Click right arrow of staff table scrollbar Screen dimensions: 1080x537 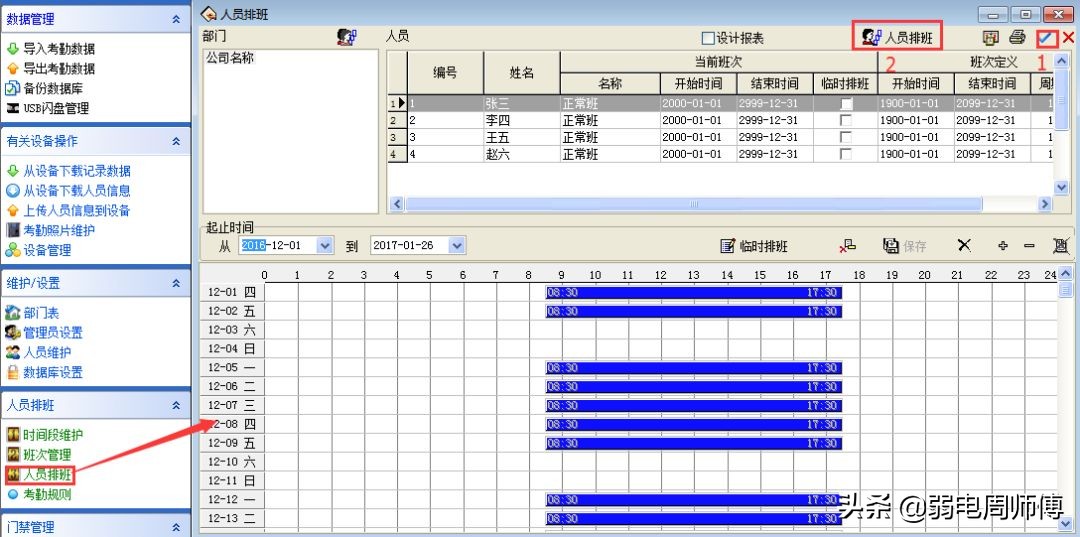(x=1045, y=204)
